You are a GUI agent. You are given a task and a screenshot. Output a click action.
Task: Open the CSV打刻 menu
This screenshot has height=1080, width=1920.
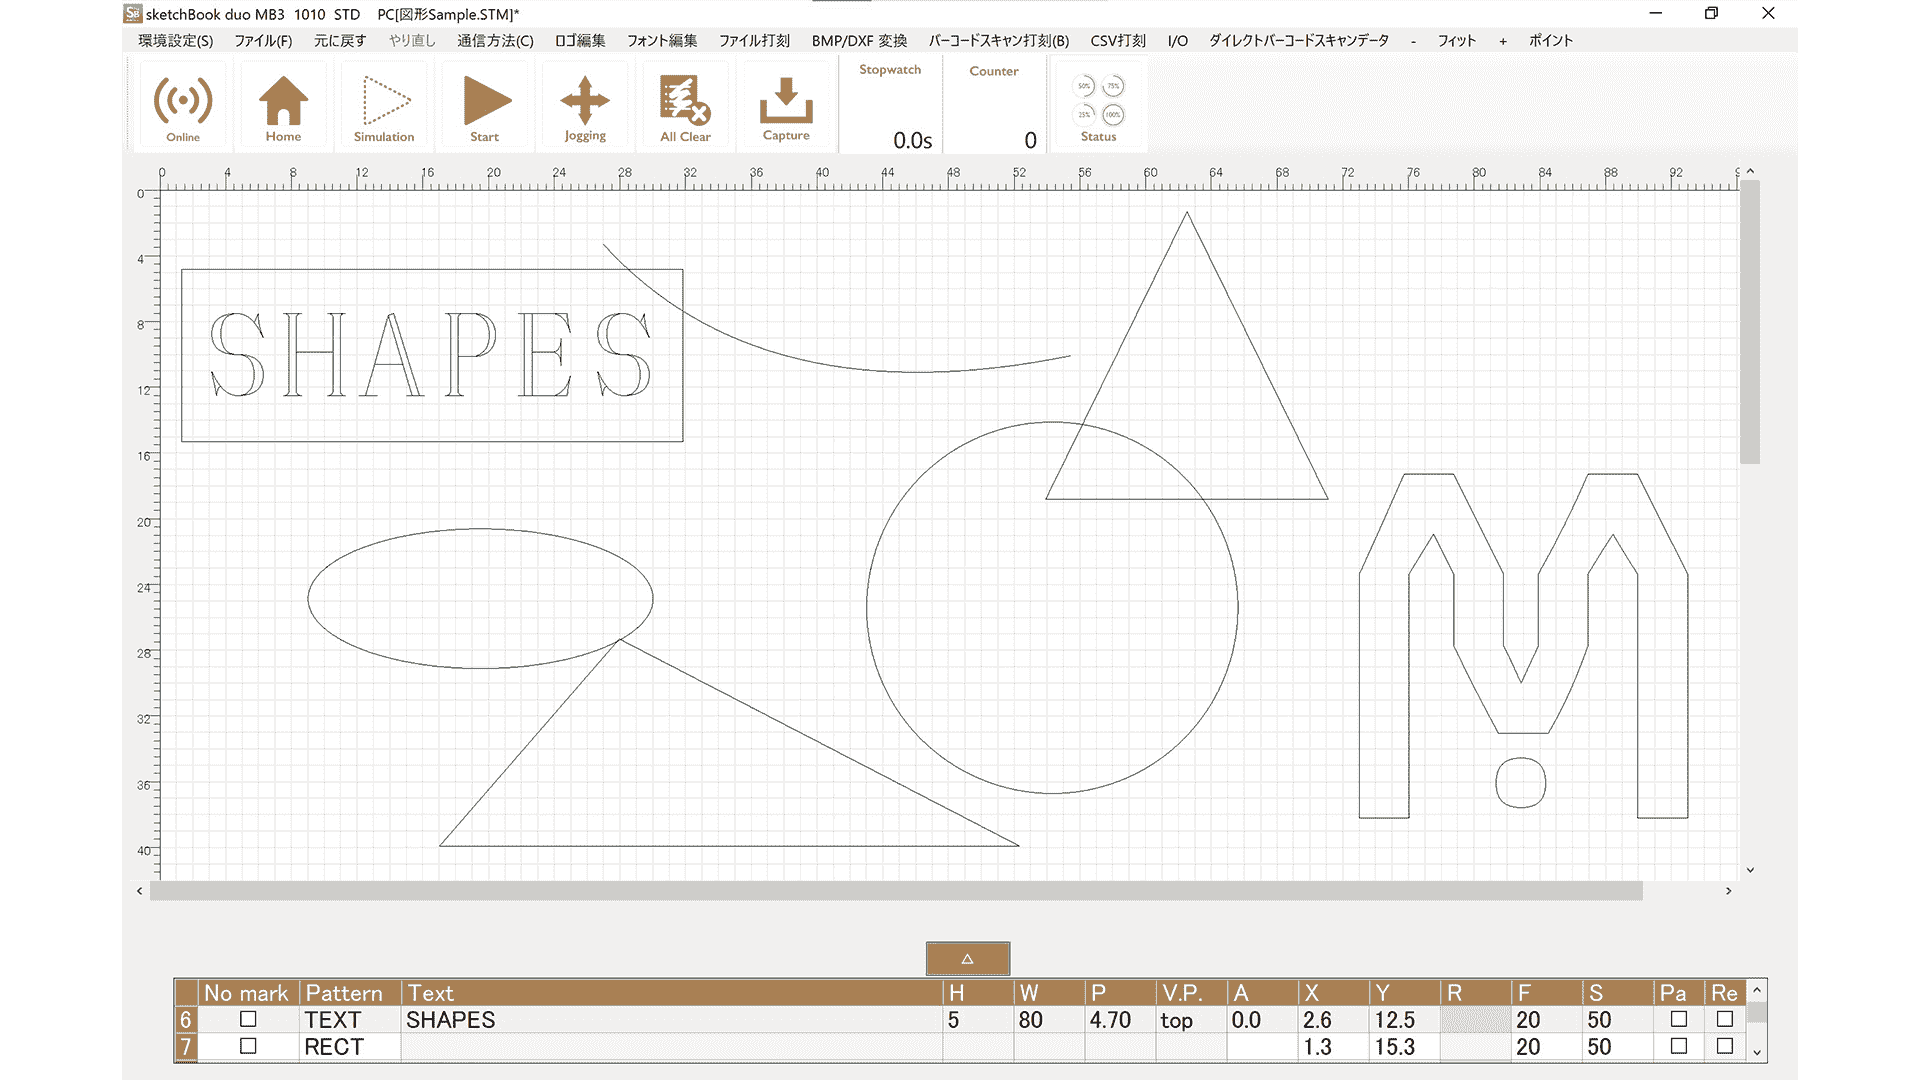coord(1118,41)
